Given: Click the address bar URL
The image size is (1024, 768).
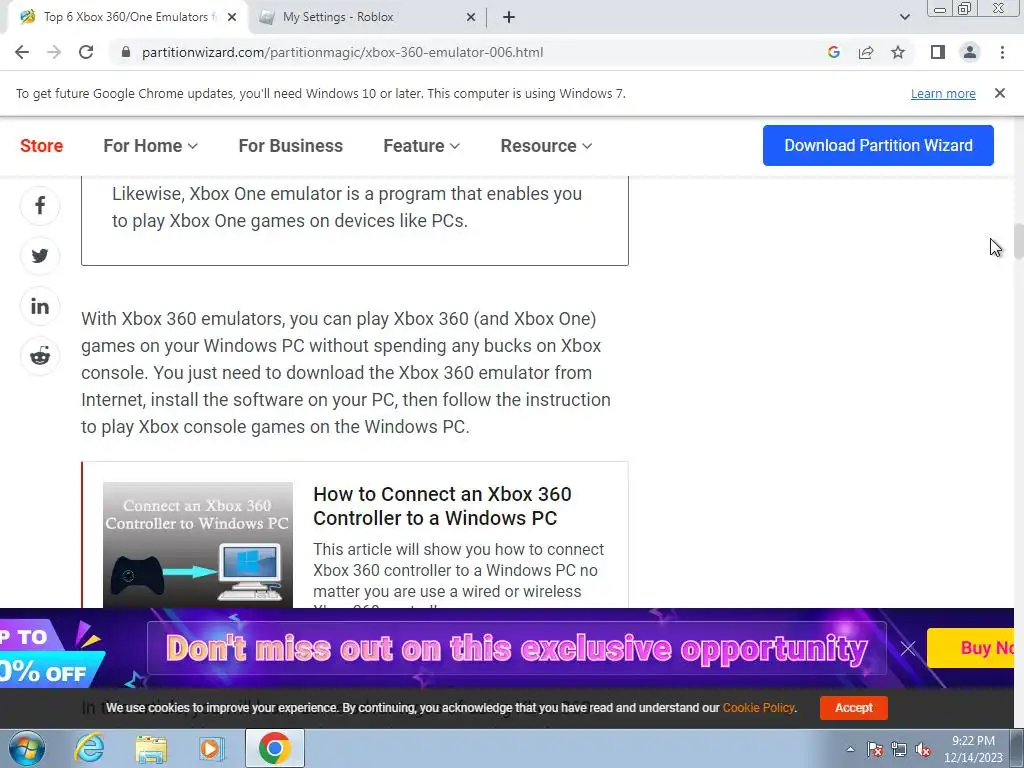Looking at the screenshot, I should pos(342,52).
